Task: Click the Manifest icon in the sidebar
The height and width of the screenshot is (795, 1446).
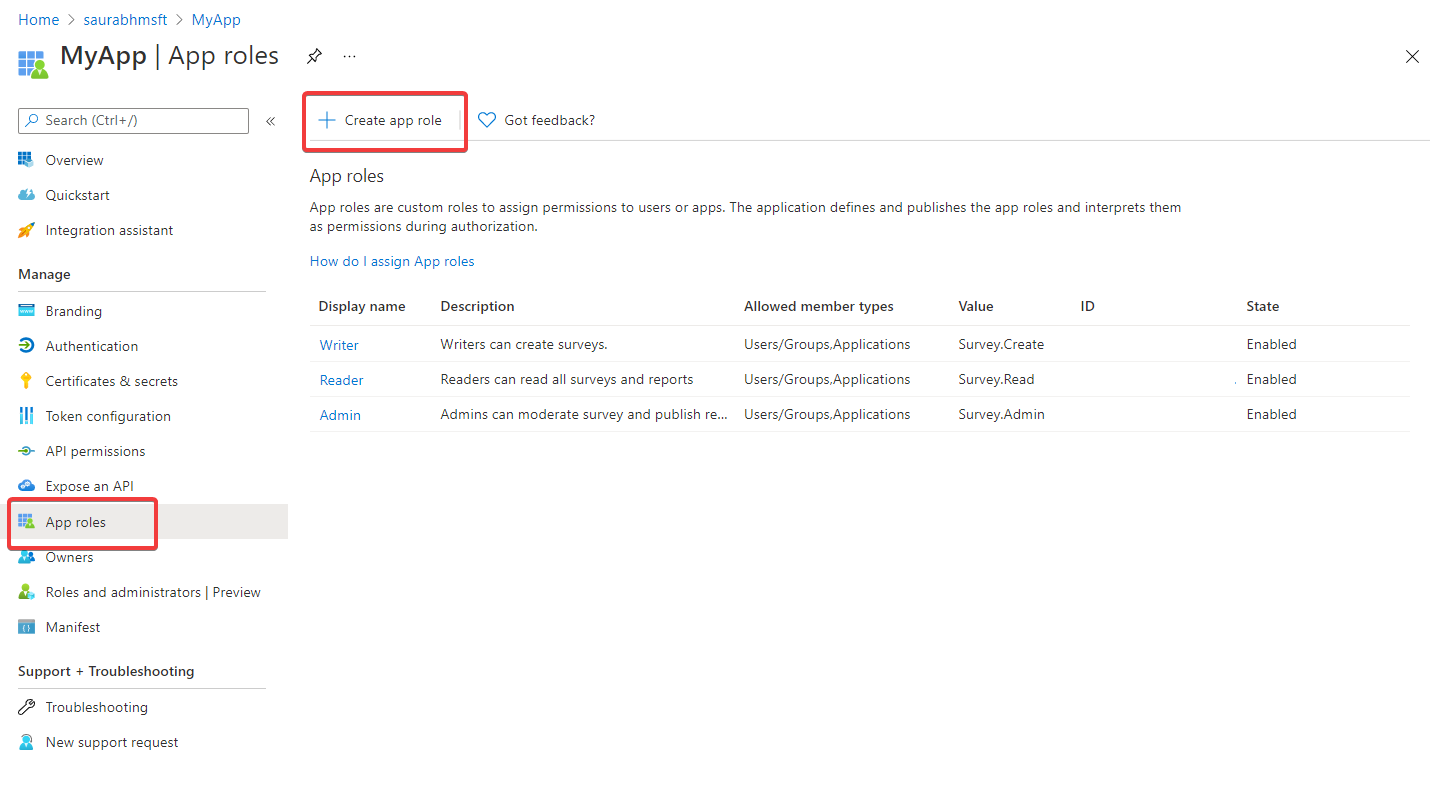Action: click(27, 626)
